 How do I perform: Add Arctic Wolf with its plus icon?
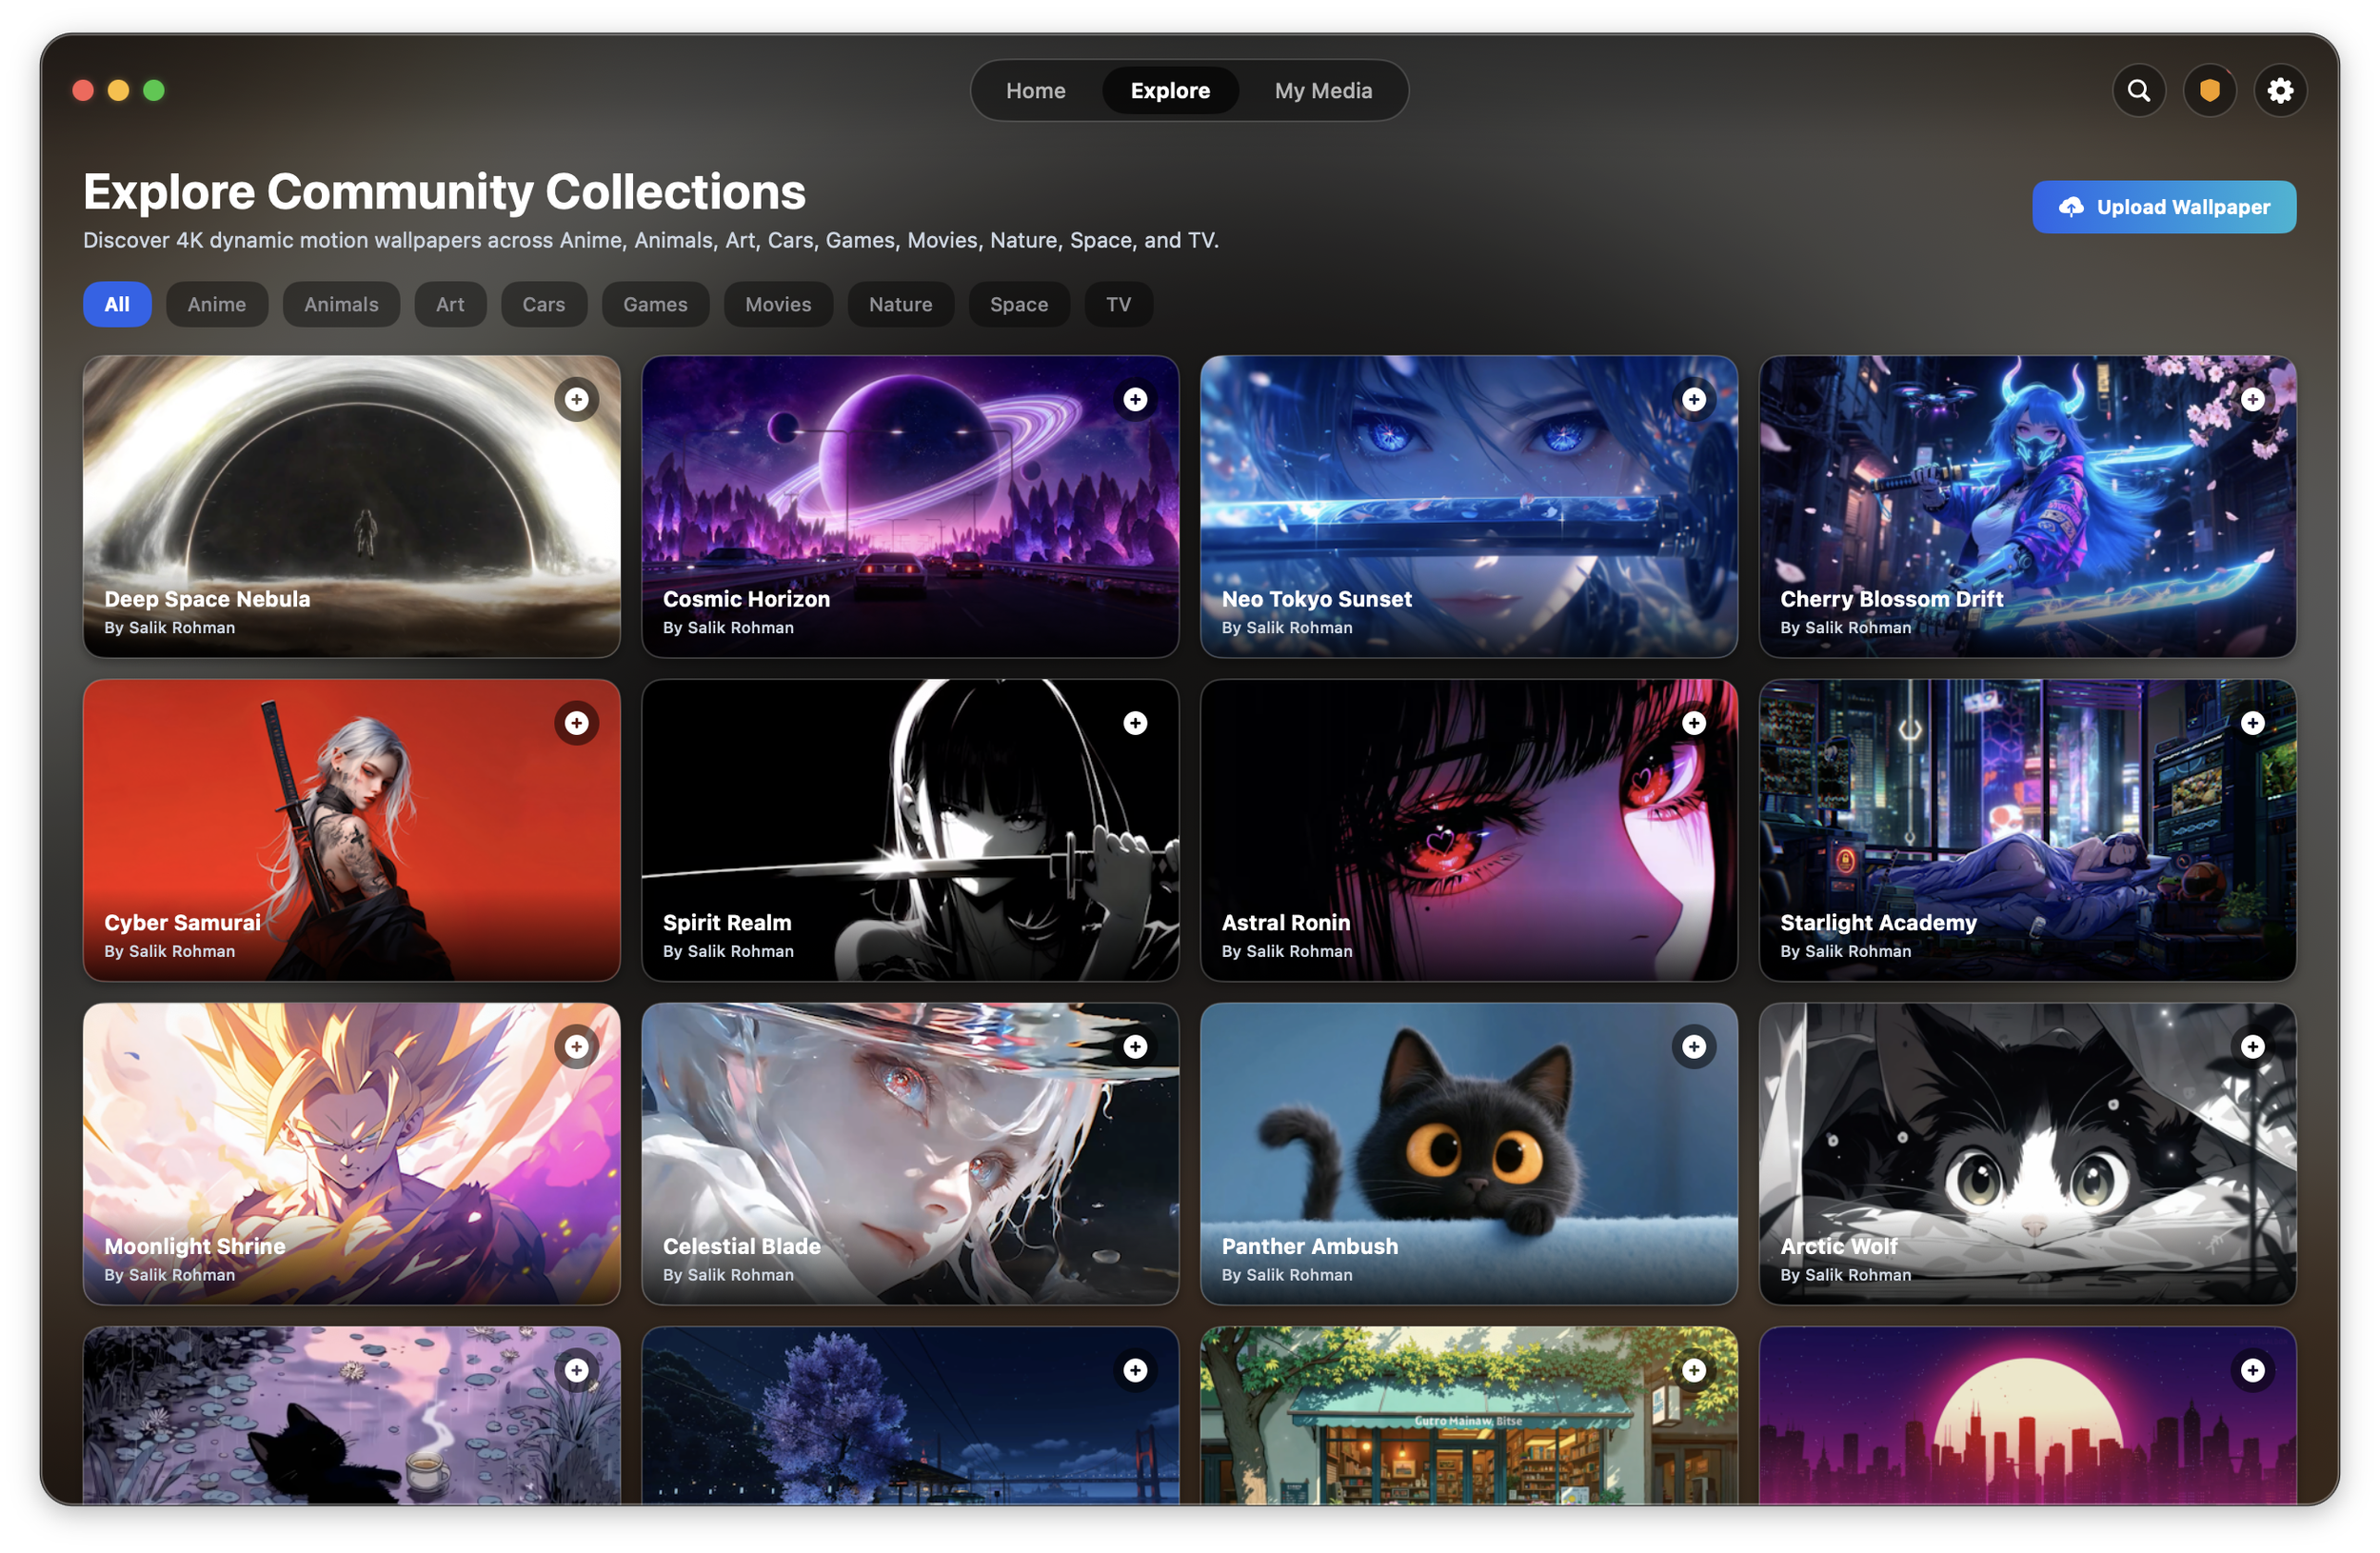pyautogui.click(x=2253, y=1046)
